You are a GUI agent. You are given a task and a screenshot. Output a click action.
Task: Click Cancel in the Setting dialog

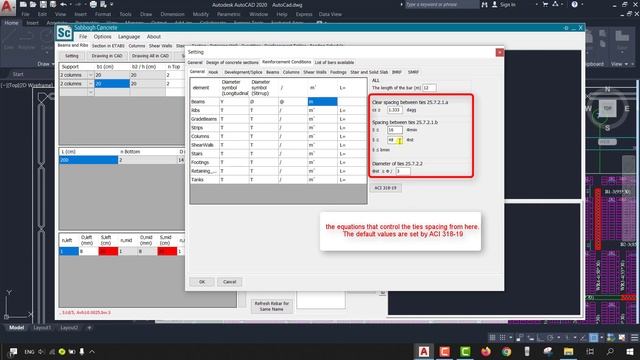click(229, 282)
